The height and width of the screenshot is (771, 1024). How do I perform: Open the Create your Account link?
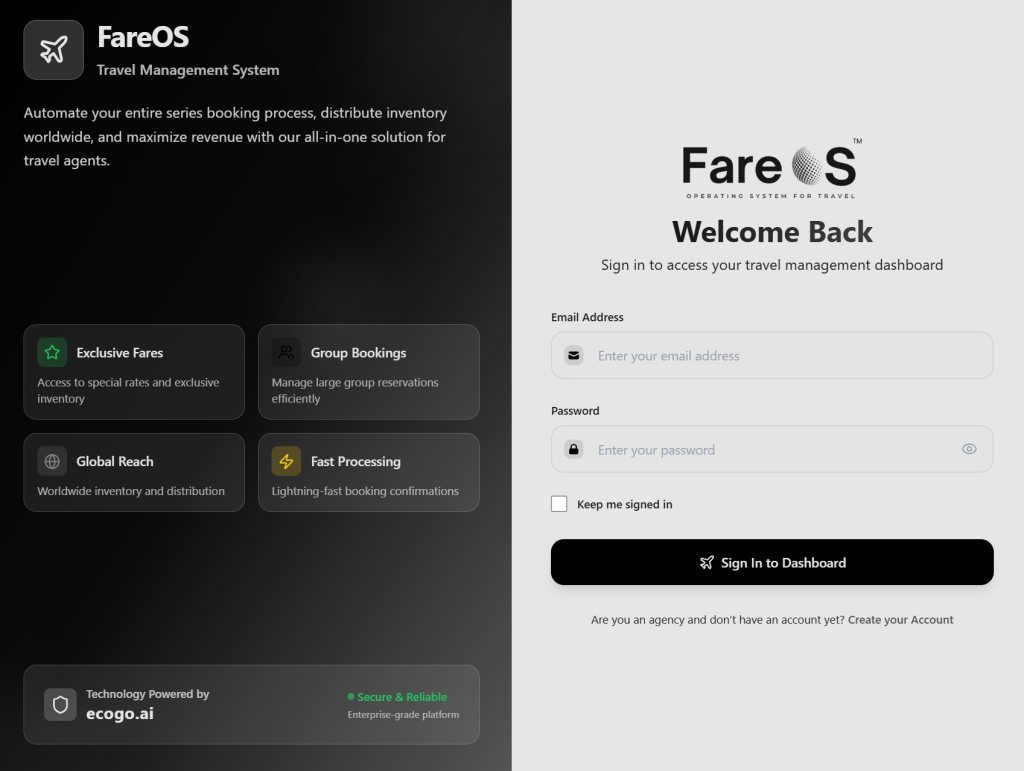point(900,620)
